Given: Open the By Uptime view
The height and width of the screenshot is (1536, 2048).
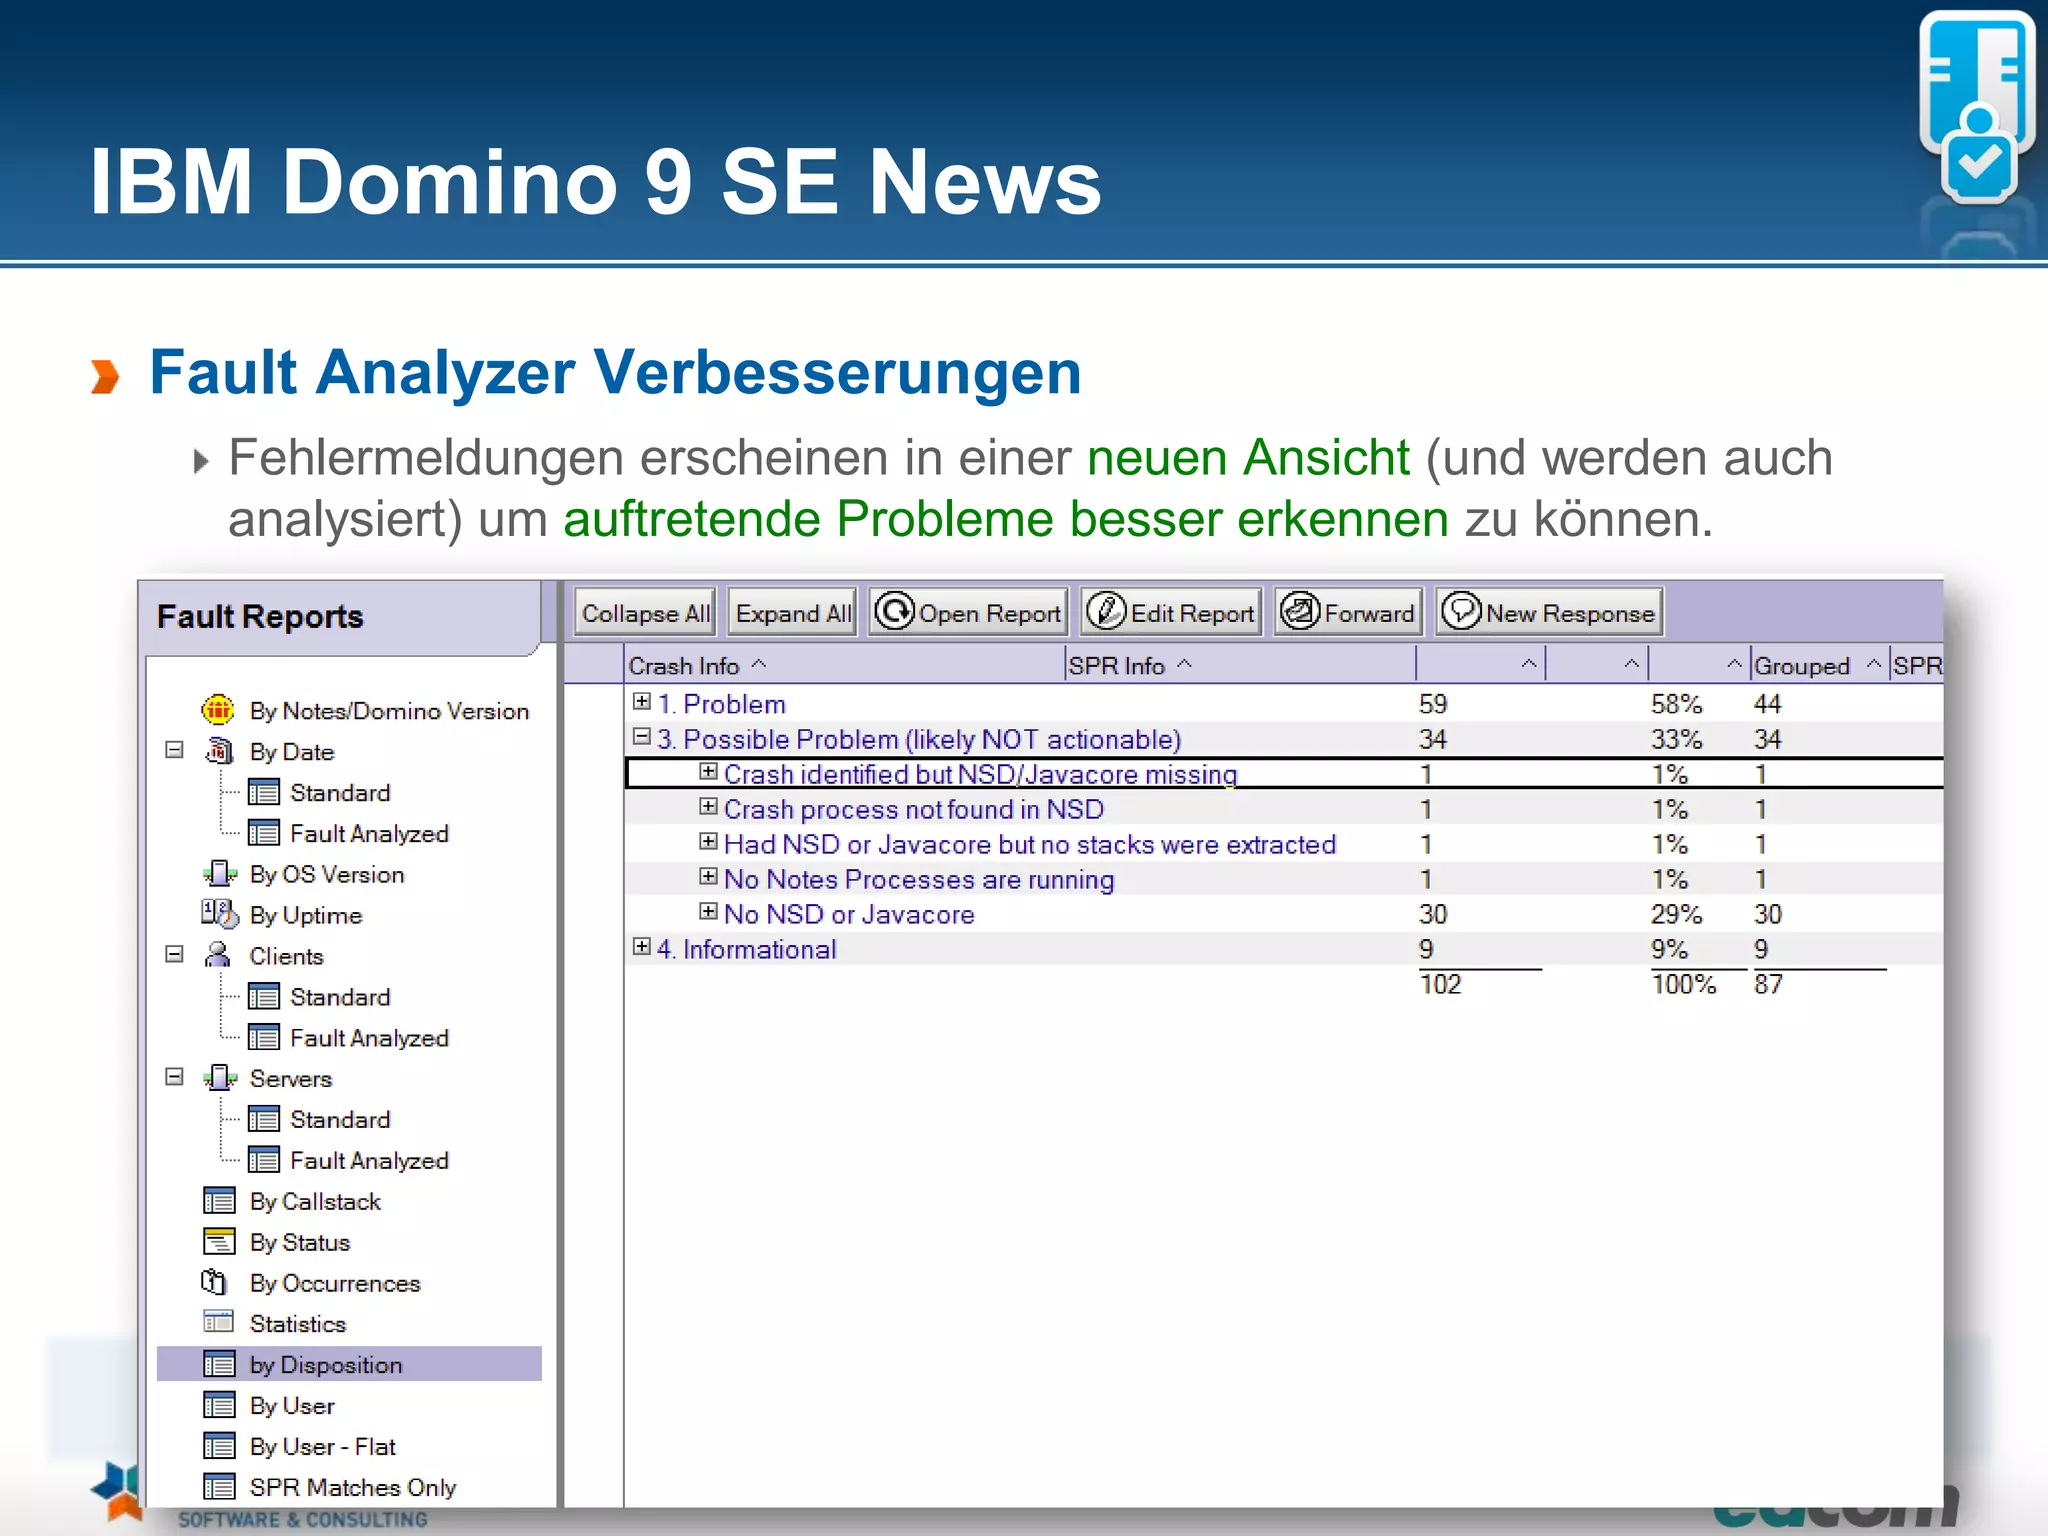Looking at the screenshot, I should [306, 916].
